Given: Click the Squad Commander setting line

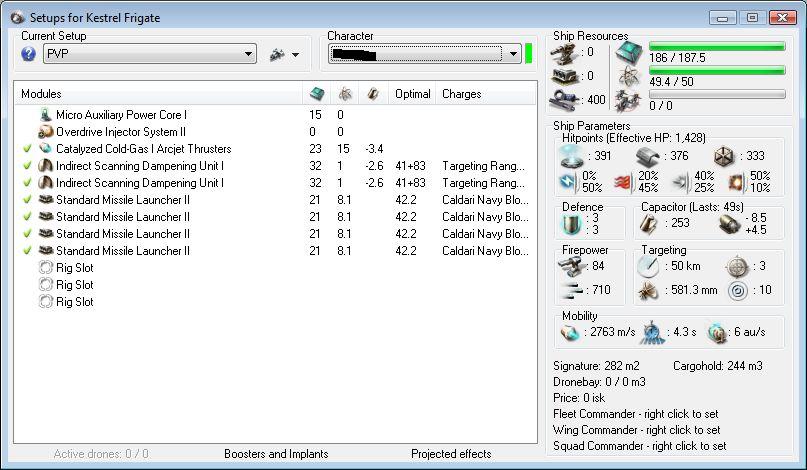Looking at the screenshot, I should [639, 446].
